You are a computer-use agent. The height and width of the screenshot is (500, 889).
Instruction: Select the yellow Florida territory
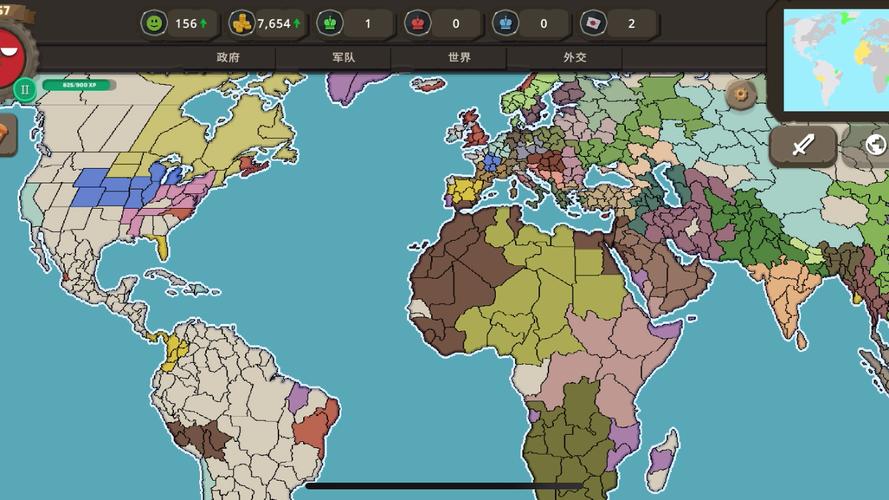click(162, 246)
